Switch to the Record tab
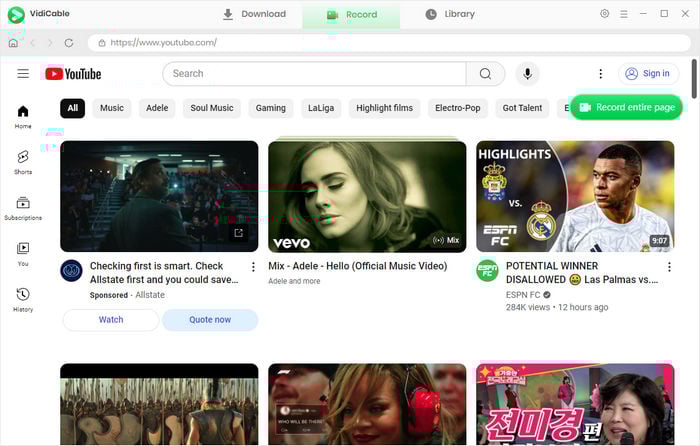The image size is (700, 446). [x=351, y=15]
